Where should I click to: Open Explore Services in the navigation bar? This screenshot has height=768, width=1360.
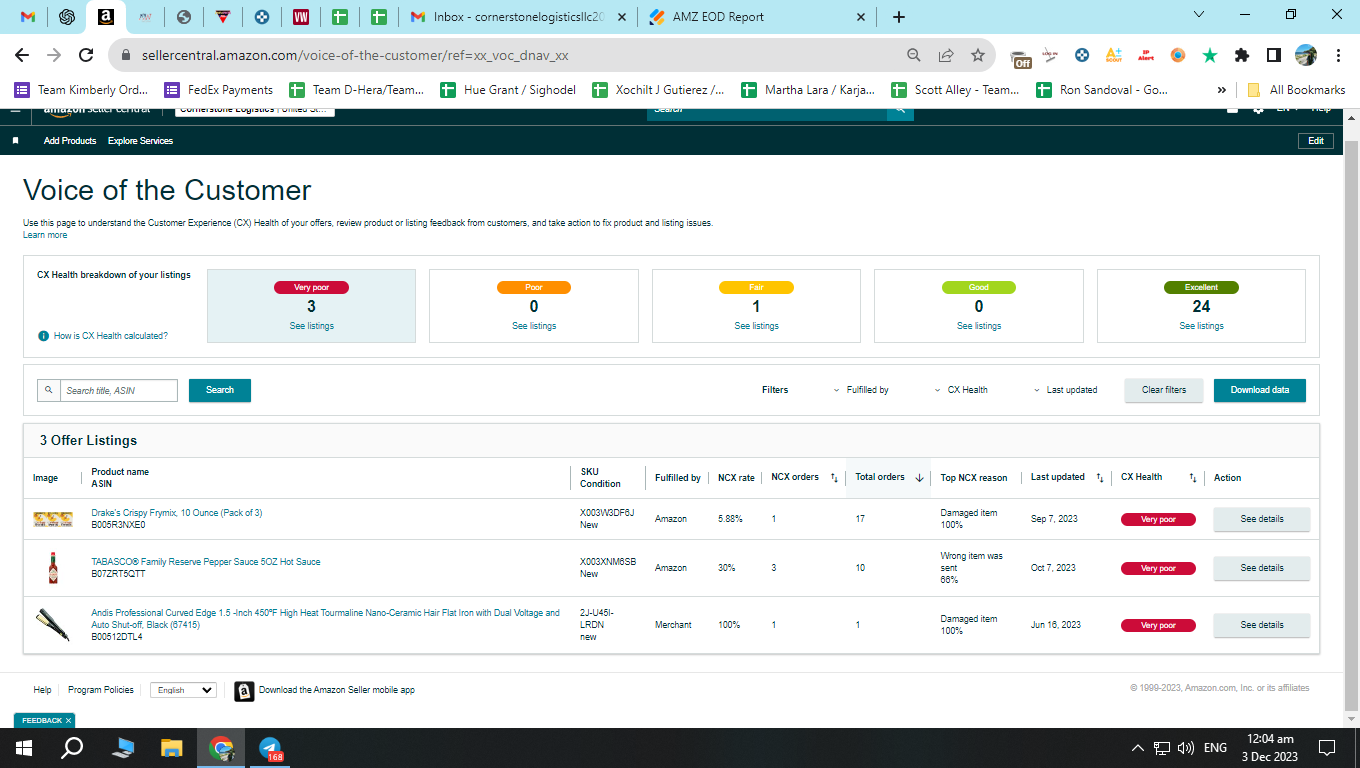pyautogui.click(x=140, y=141)
